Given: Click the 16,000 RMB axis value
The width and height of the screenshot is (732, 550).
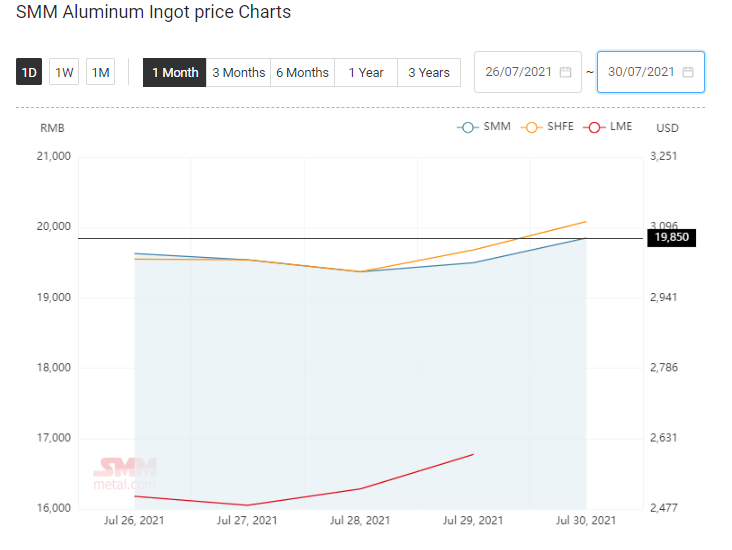Looking at the screenshot, I should [54, 508].
